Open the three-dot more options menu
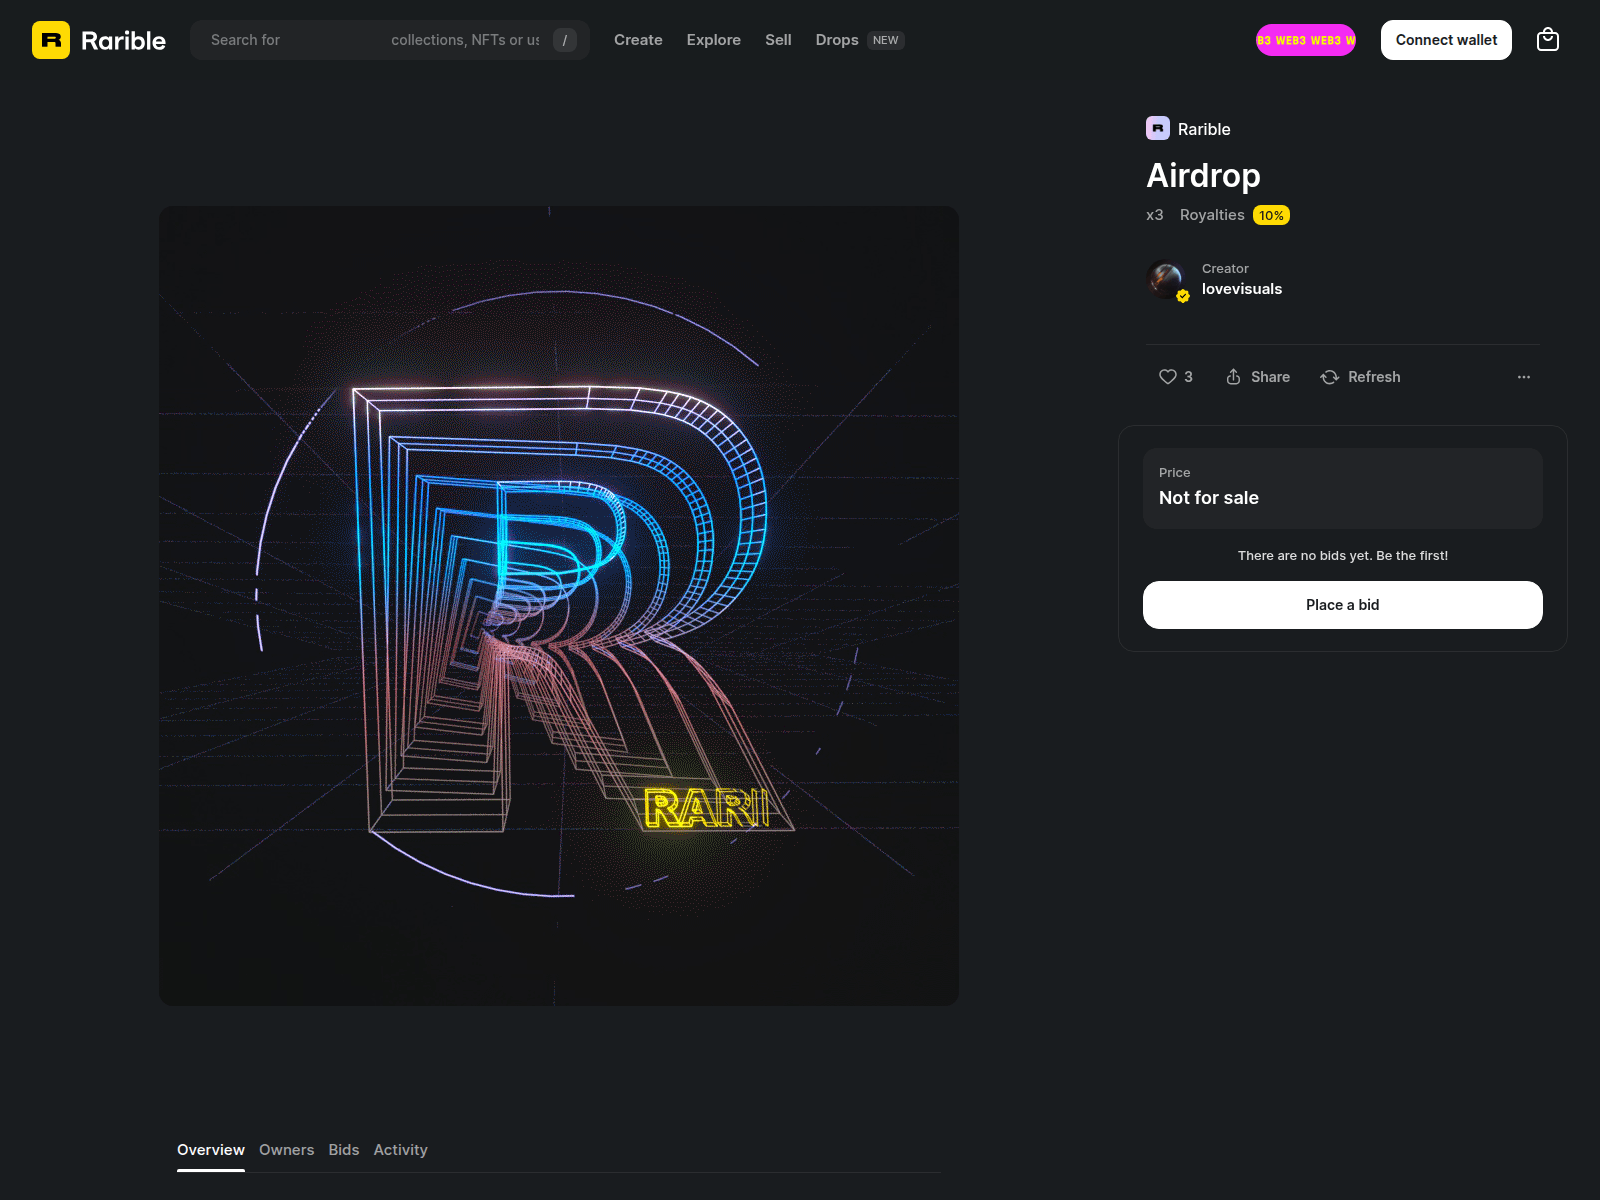Viewport: 1600px width, 1200px height. pyautogui.click(x=1523, y=377)
